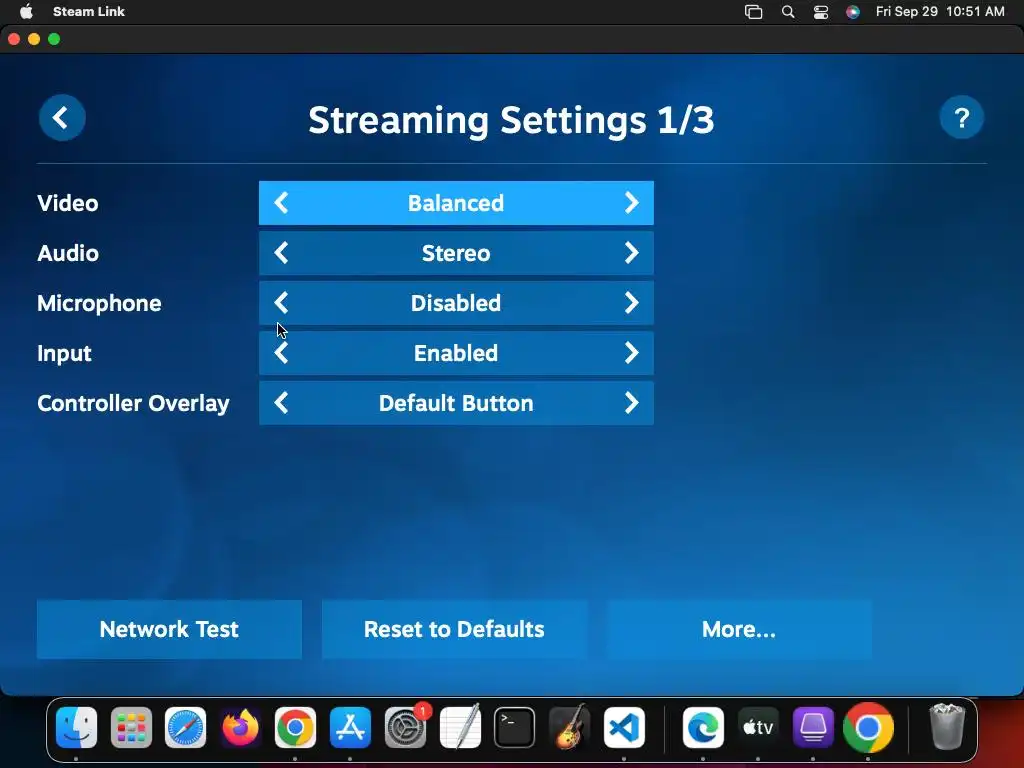This screenshot has height=768, width=1024.
Task: Run the Network Test
Action: [x=169, y=629]
